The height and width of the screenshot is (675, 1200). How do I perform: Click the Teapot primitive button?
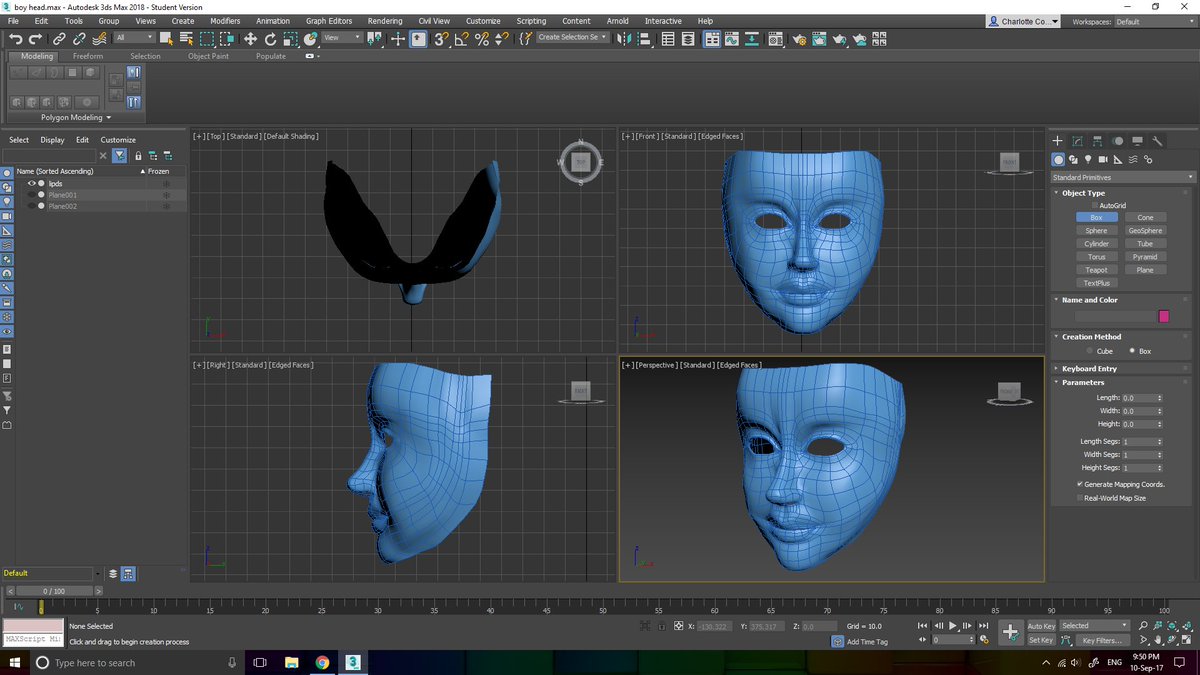[1095, 269]
